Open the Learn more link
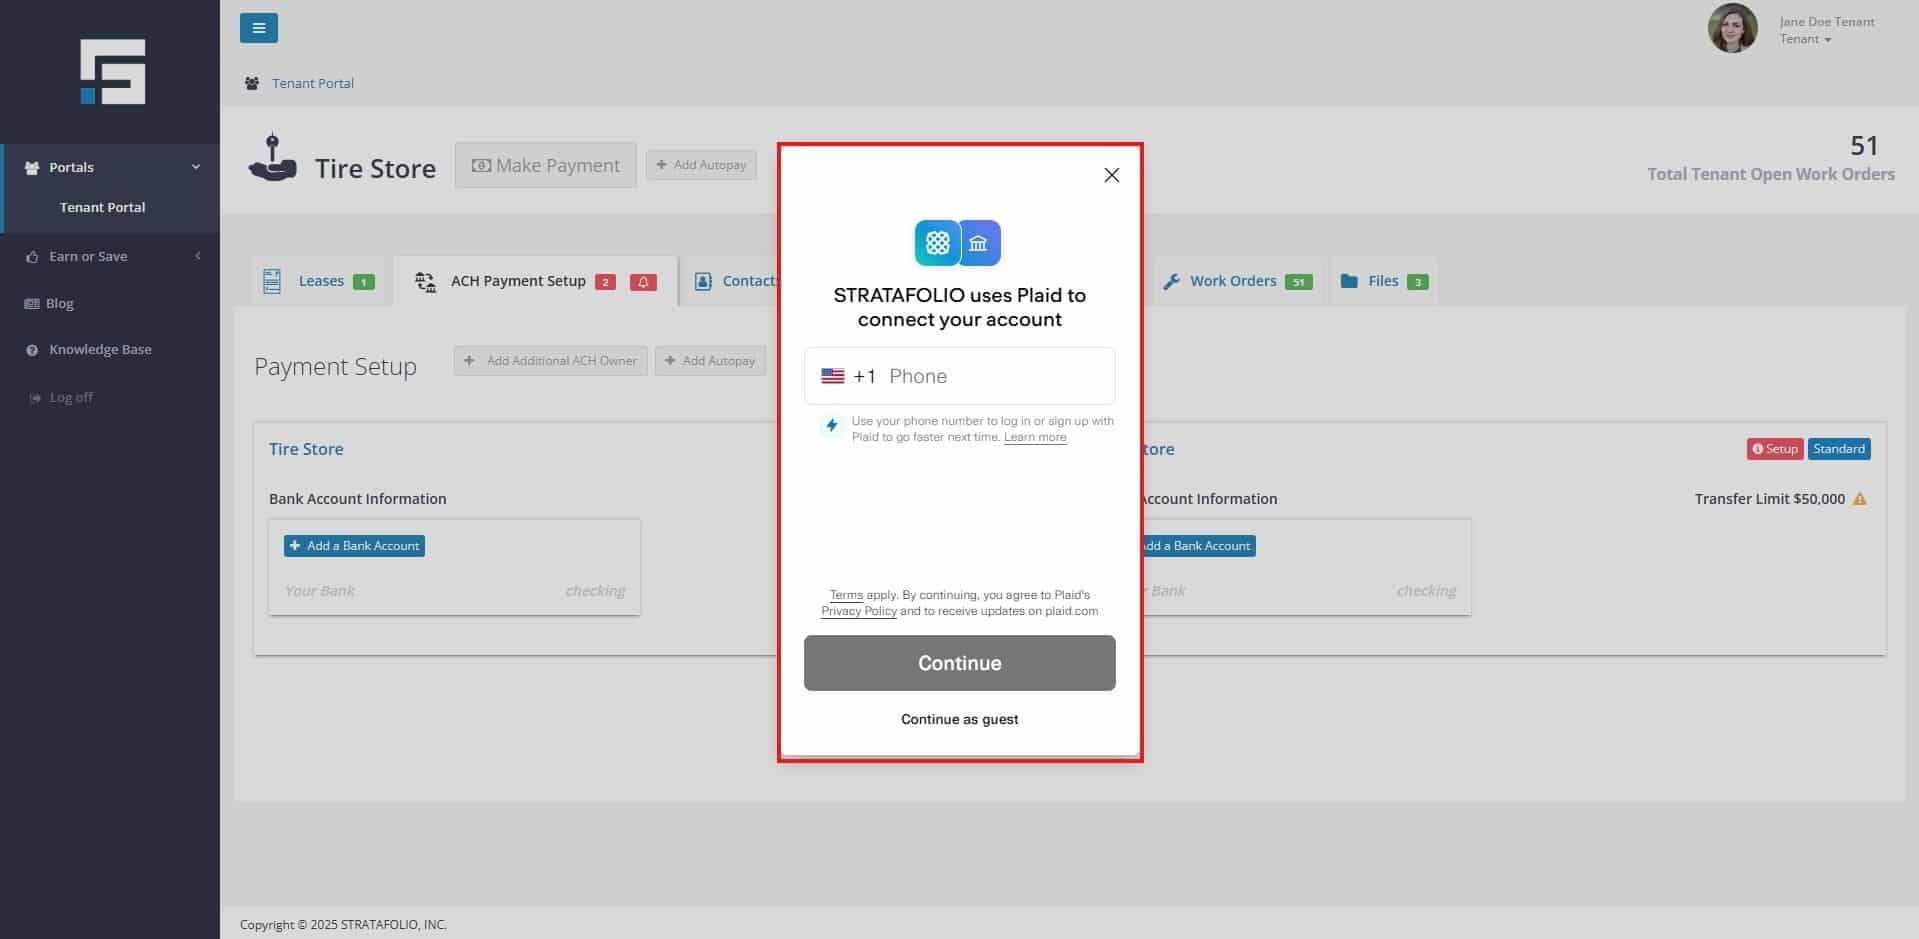 tap(1035, 437)
